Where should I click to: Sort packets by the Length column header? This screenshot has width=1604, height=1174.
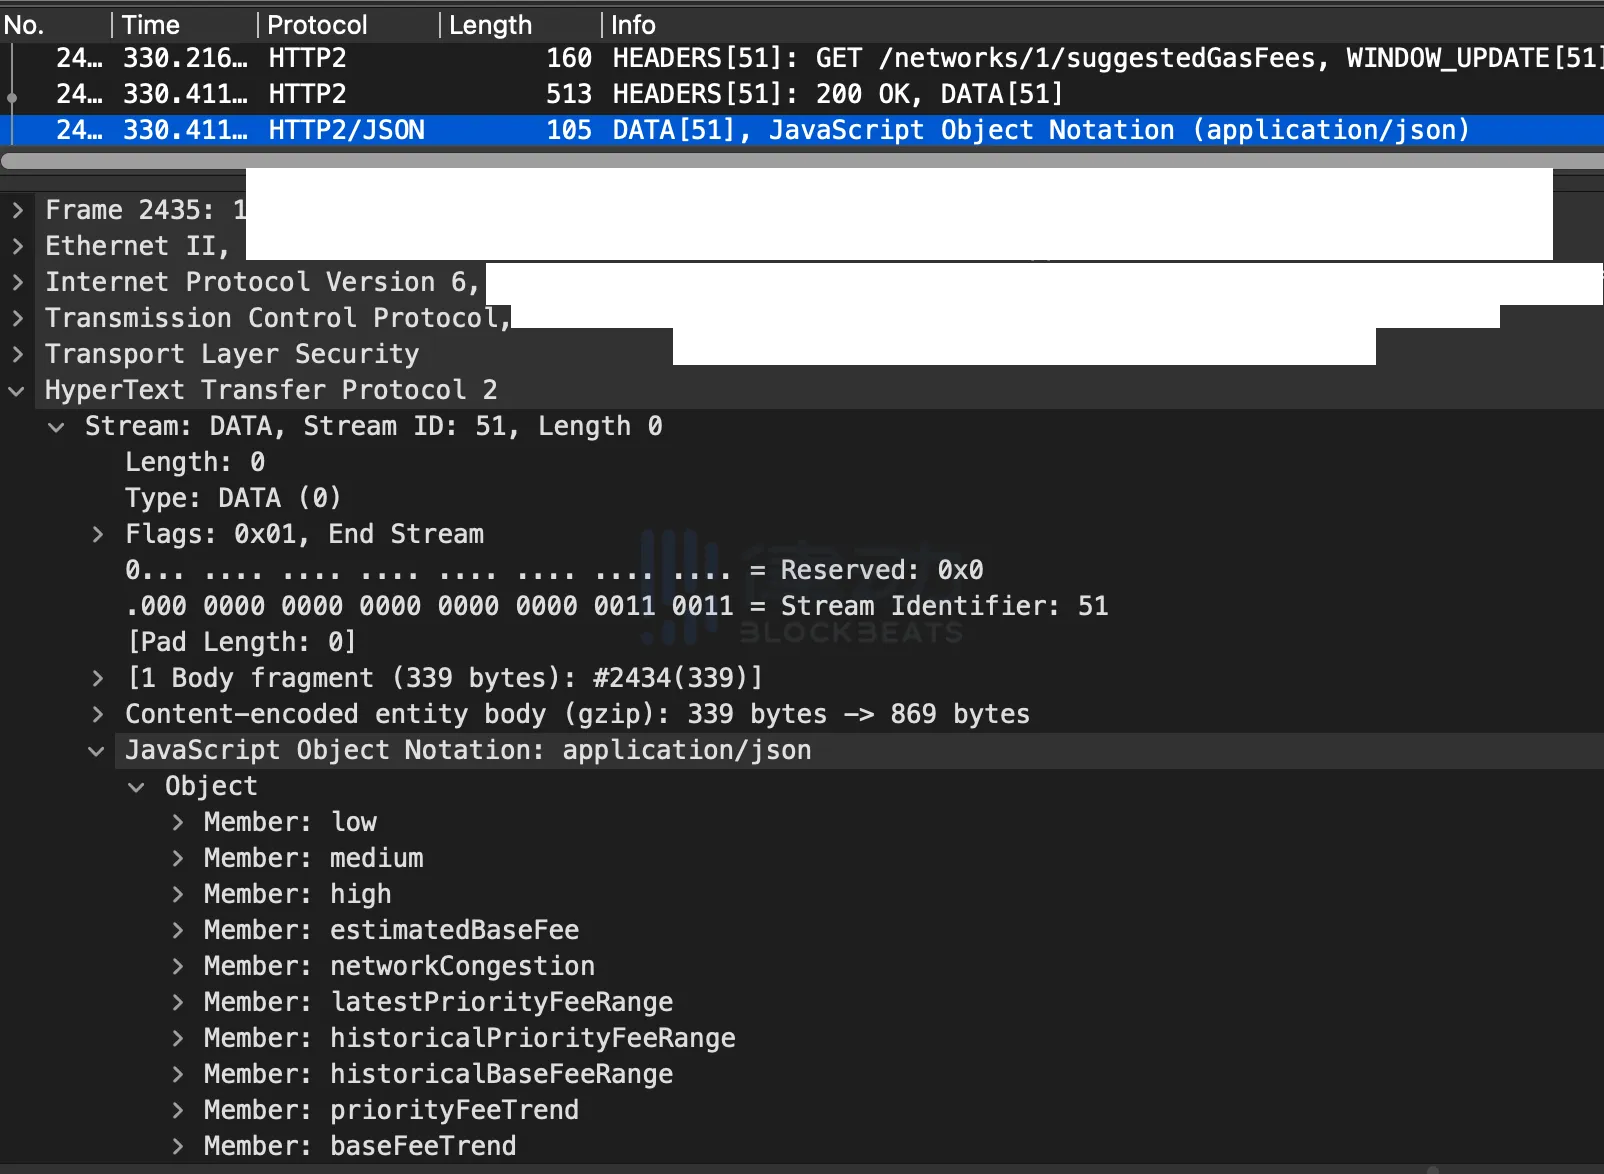tap(490, 25)
